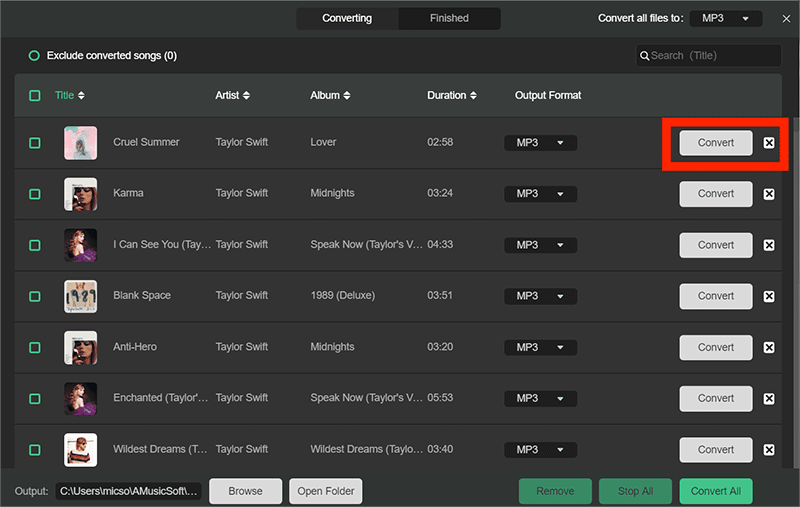Close the converter window
Image resolution: width=800 pixels, height=507 pixels.
[786, 19]
